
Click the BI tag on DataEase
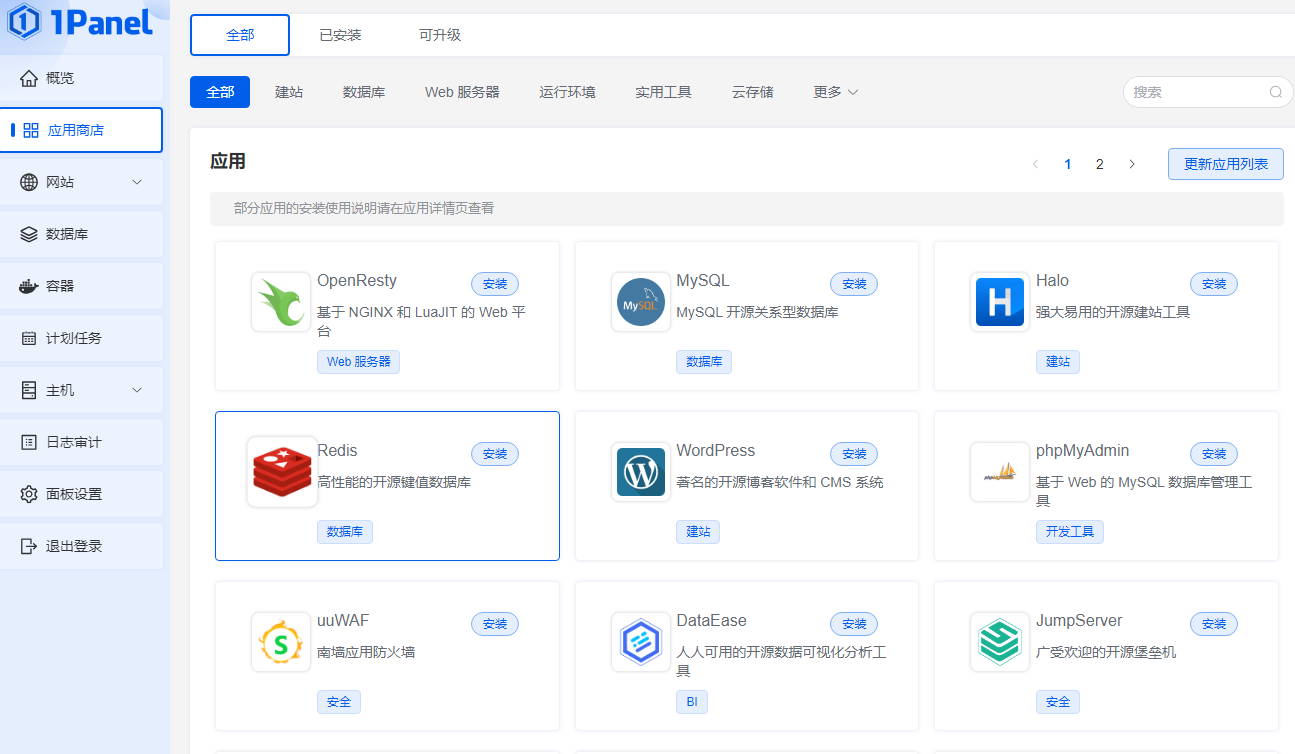coord(692,702)
